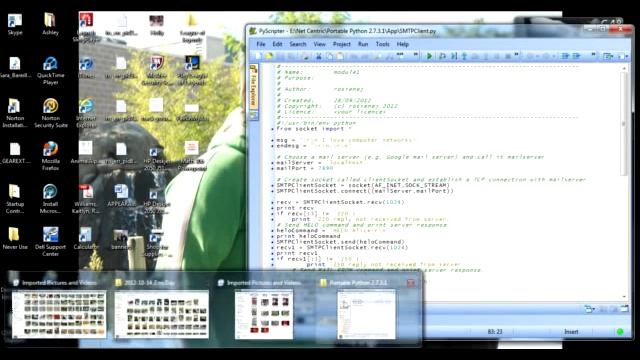Open the Run menu in PyScripter

363,44
